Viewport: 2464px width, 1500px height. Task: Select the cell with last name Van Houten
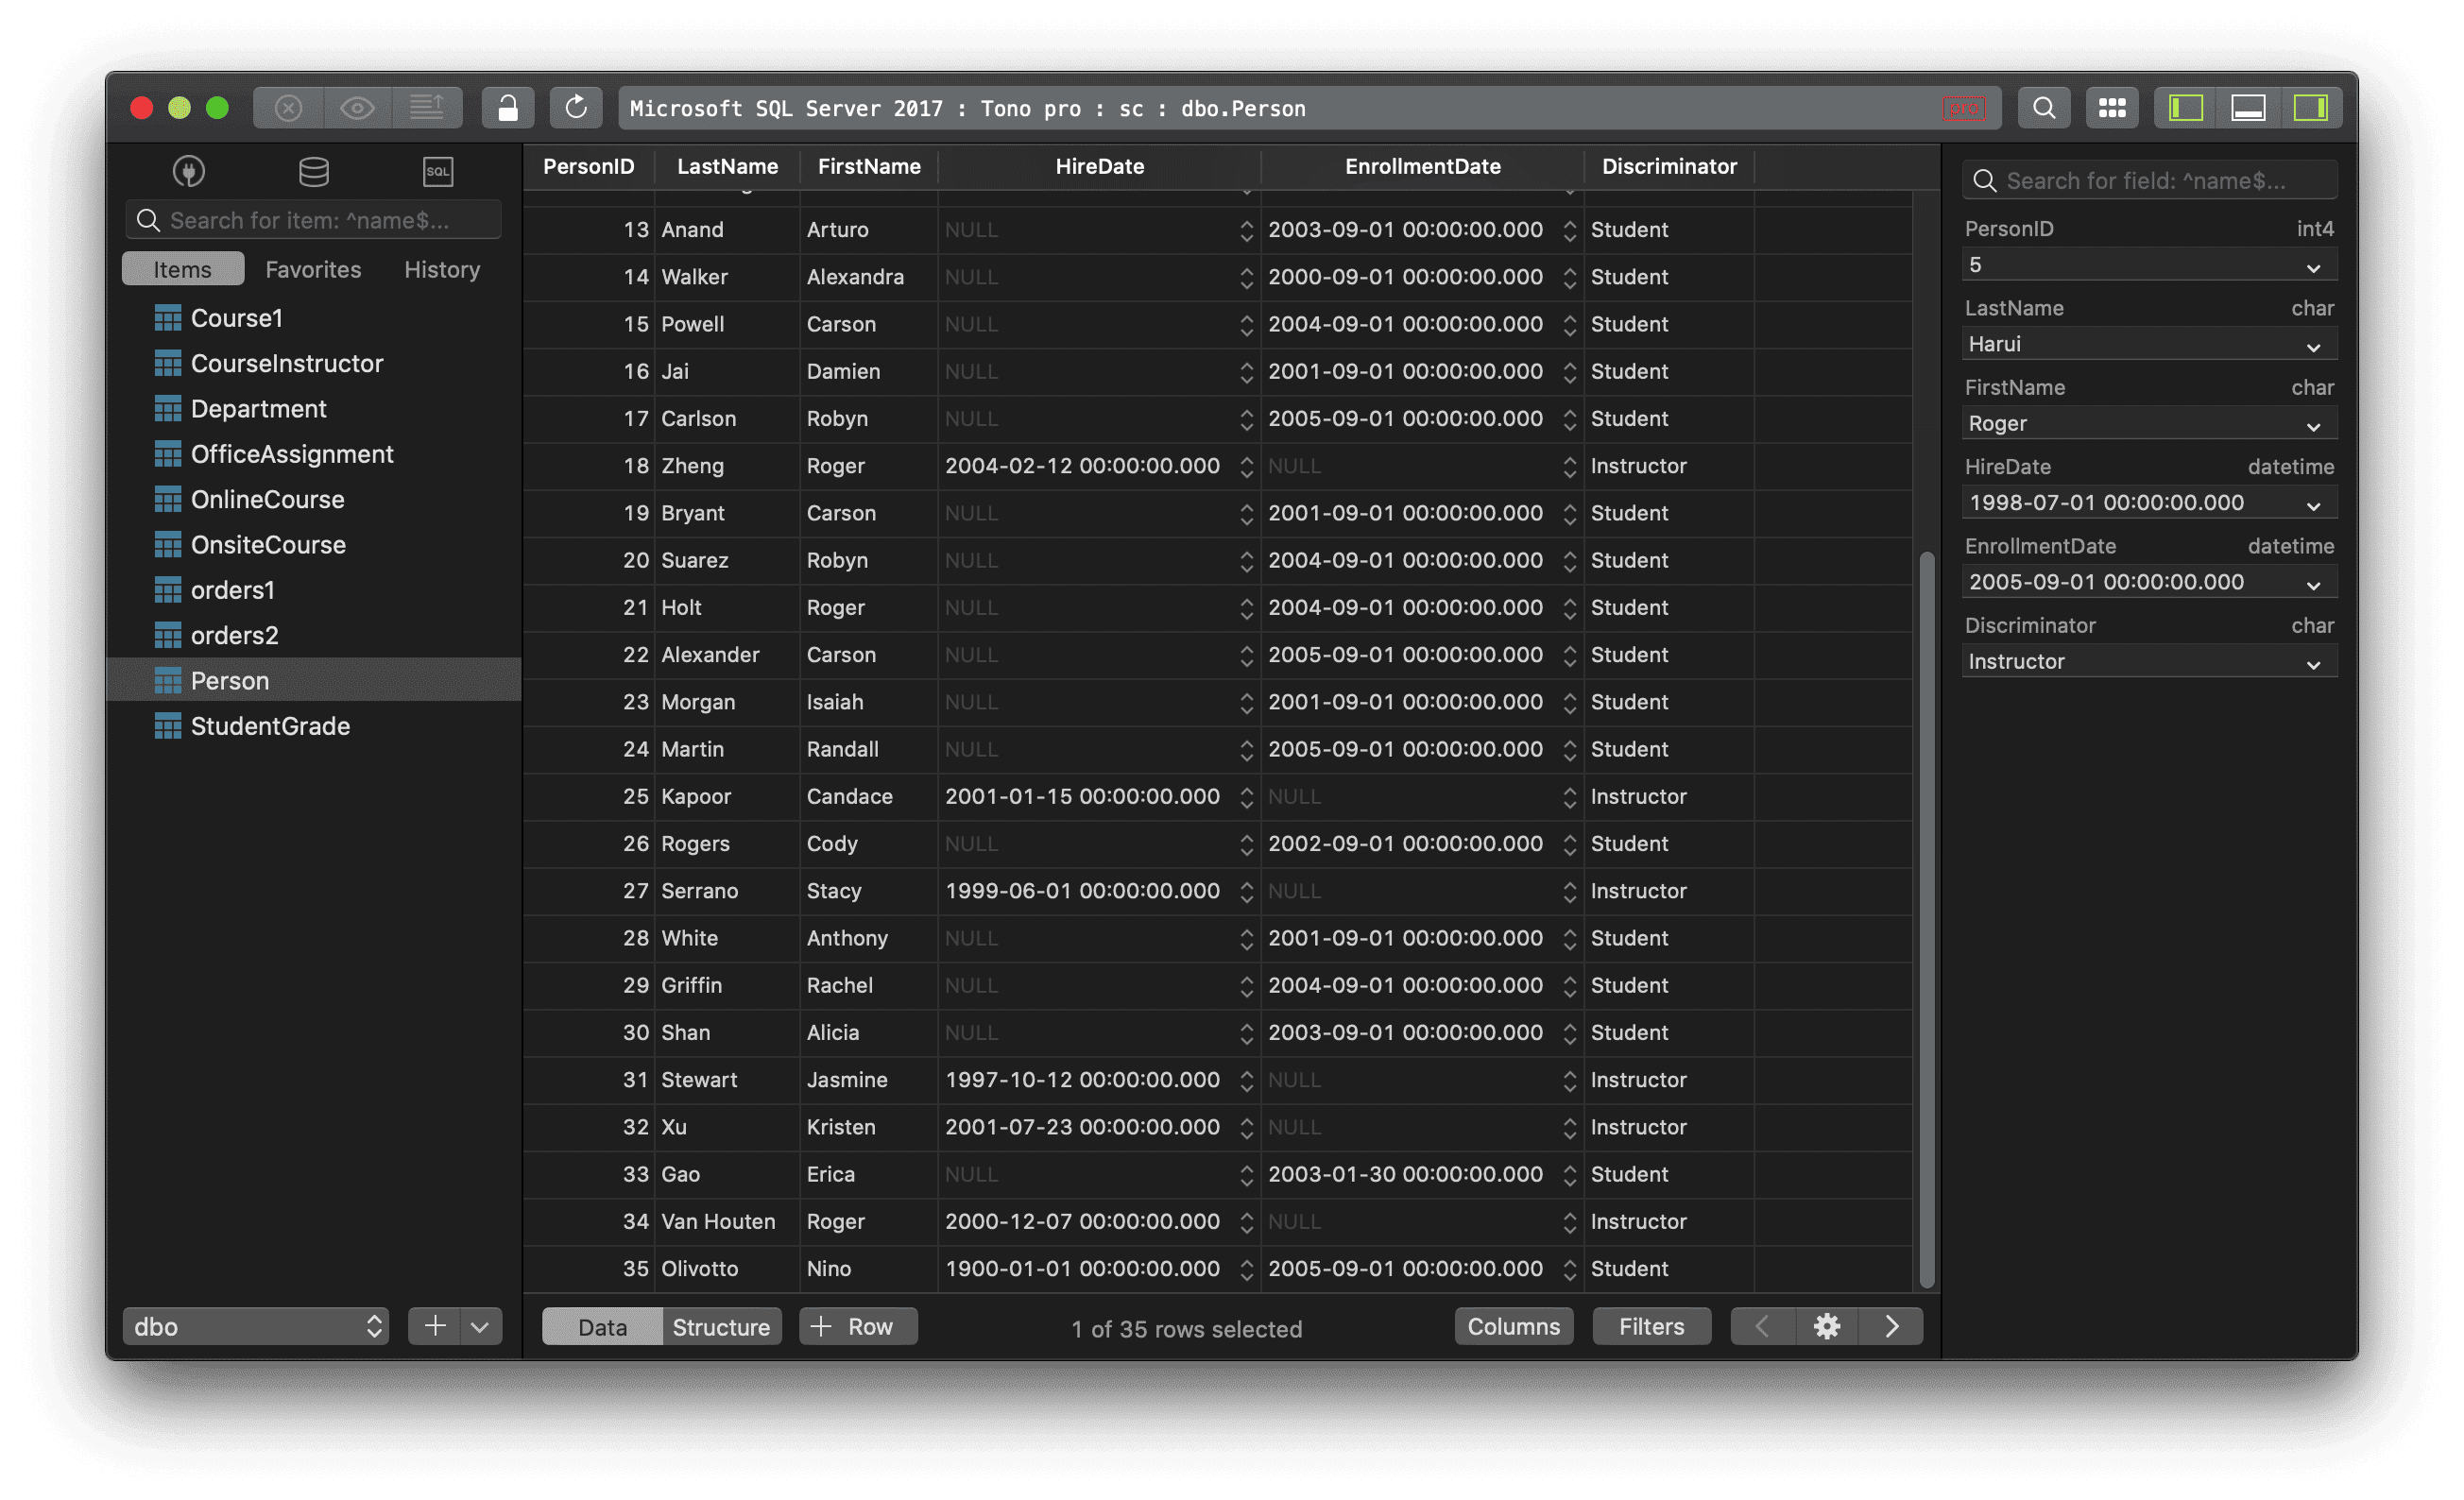pos(727,1221)
